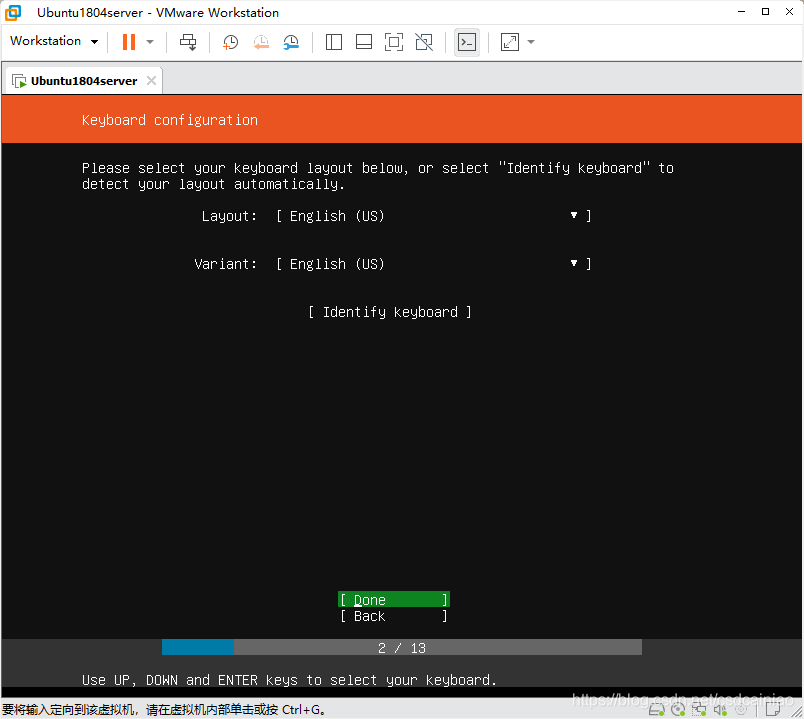Screen dimensions: 804x719
Task: Open the Workstation menu
Action: 53,41
